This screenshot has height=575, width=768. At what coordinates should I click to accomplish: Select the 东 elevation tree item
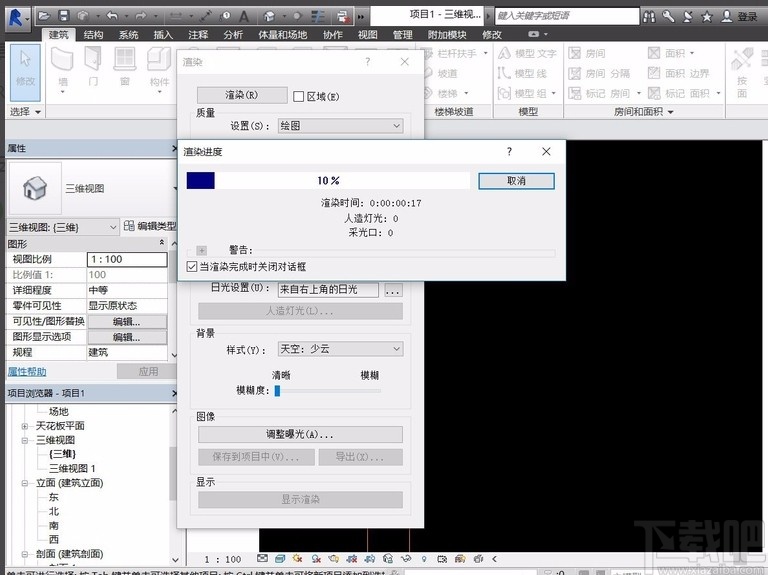tap(53, 497)
